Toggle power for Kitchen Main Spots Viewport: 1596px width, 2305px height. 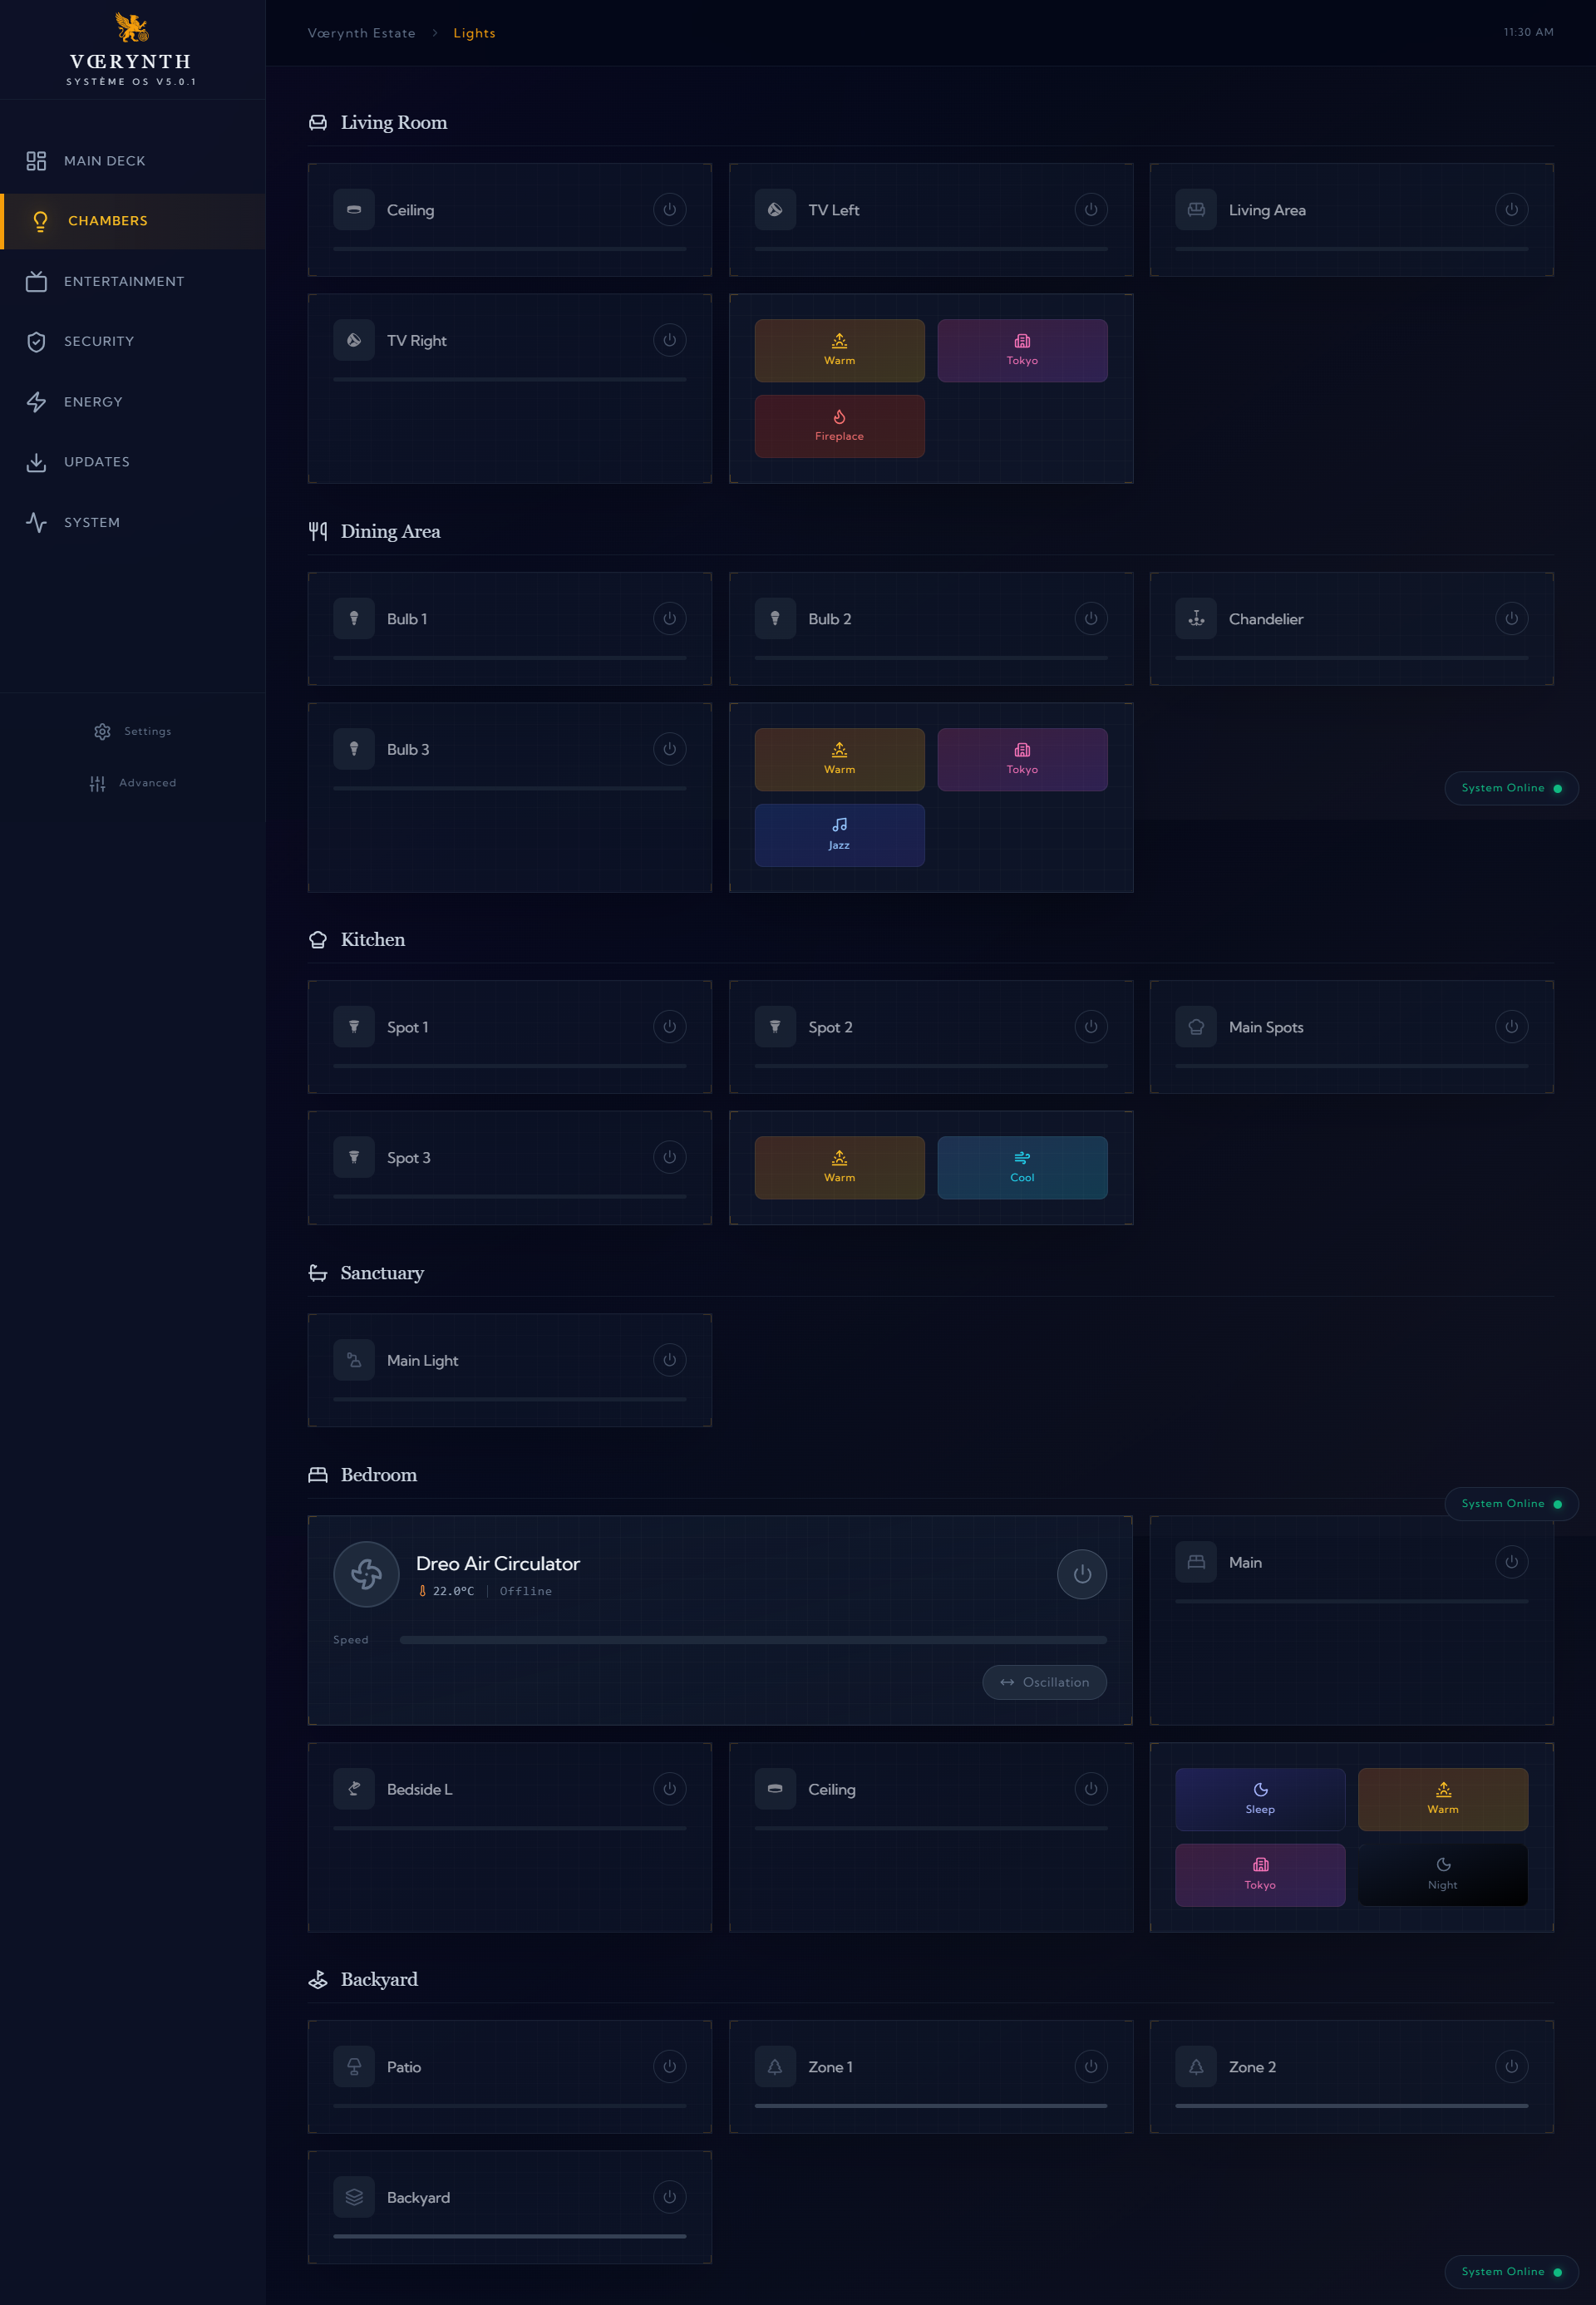pyautogui.click(x=1511, y=1027)
